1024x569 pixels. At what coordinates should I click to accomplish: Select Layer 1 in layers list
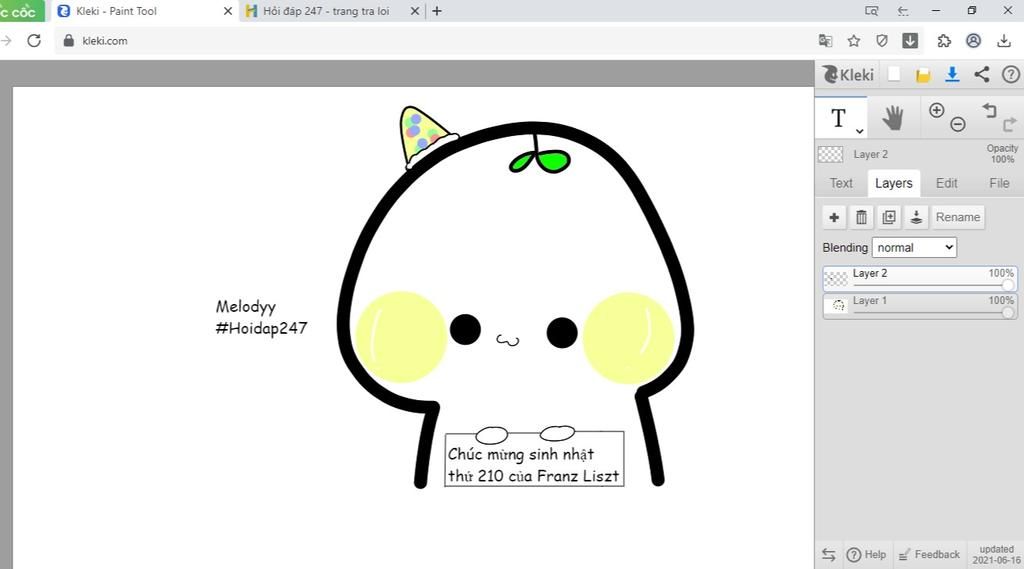click(x=920, y=306)
